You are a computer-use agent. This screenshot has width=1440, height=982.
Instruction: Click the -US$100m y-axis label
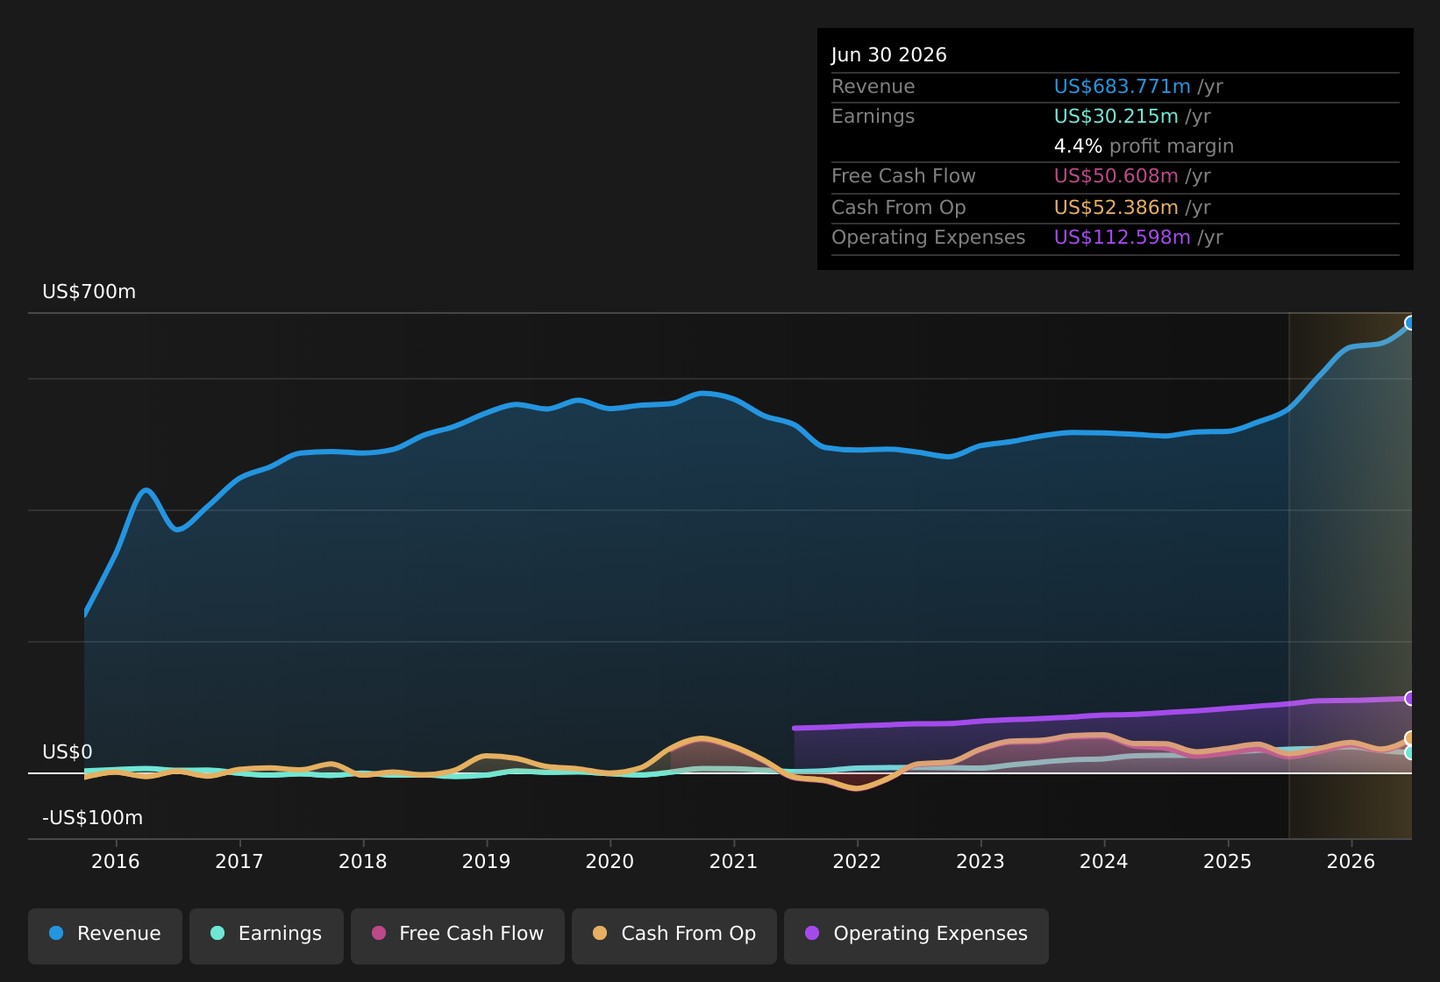pos(92,818)
